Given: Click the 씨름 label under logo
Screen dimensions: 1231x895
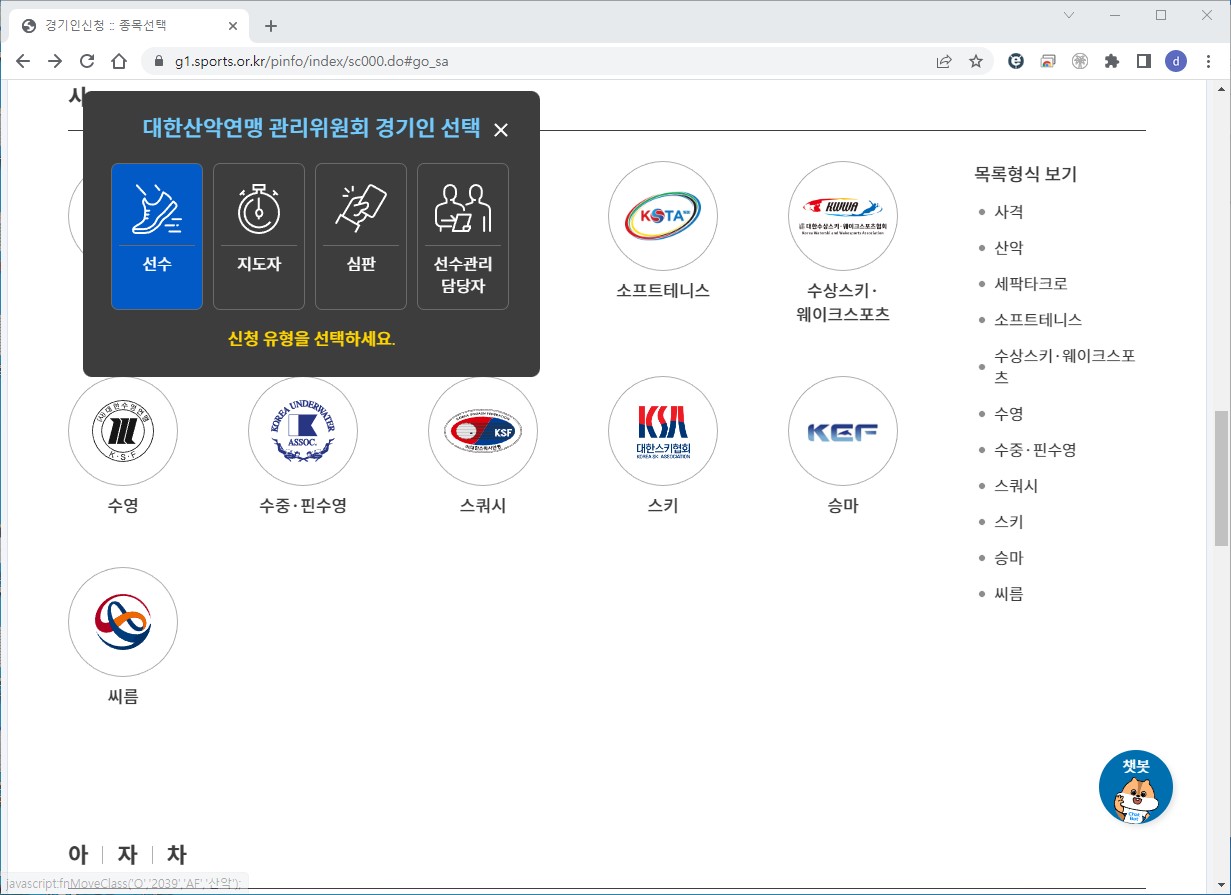Looking at the screenshot, I should click(123, 697).
